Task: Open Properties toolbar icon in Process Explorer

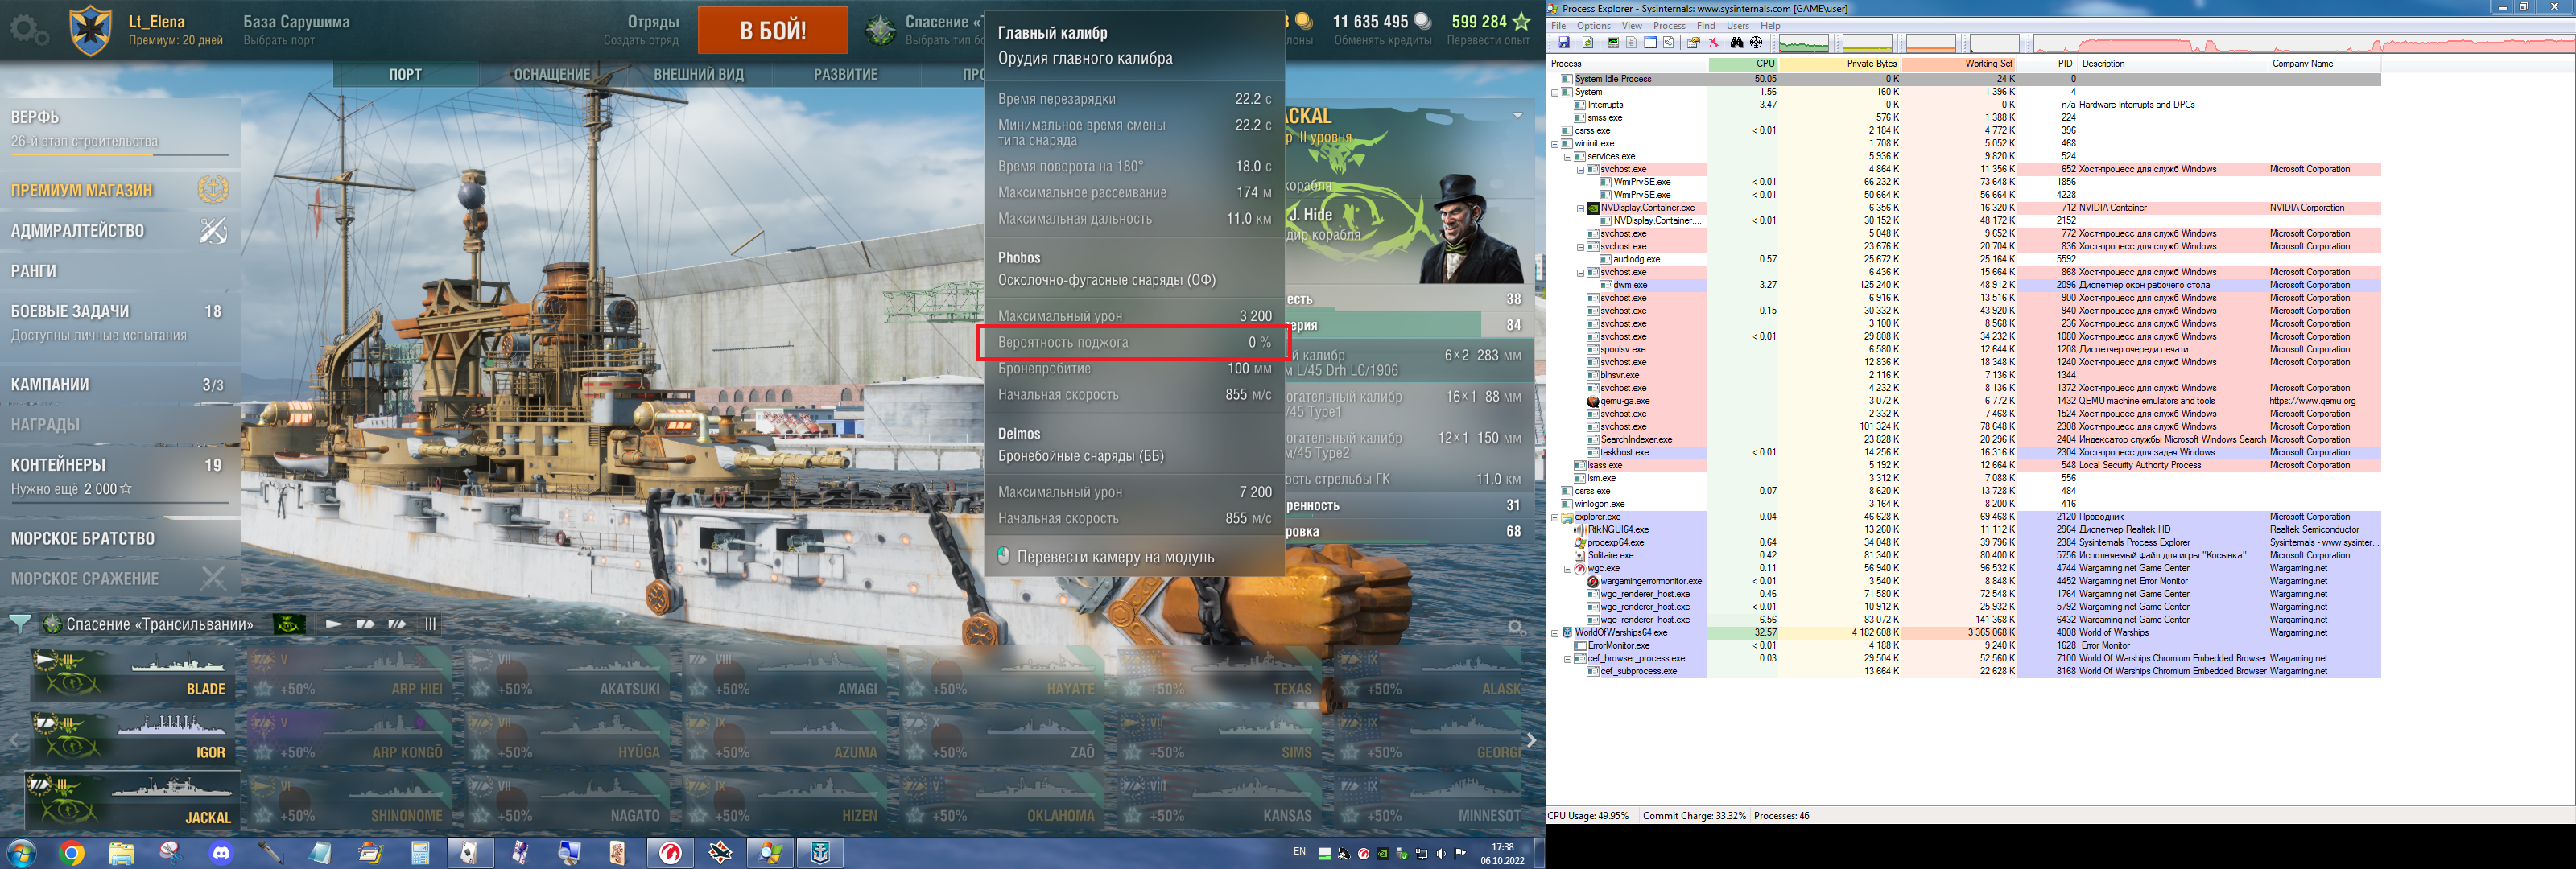Action: [x=1694, y=43]
